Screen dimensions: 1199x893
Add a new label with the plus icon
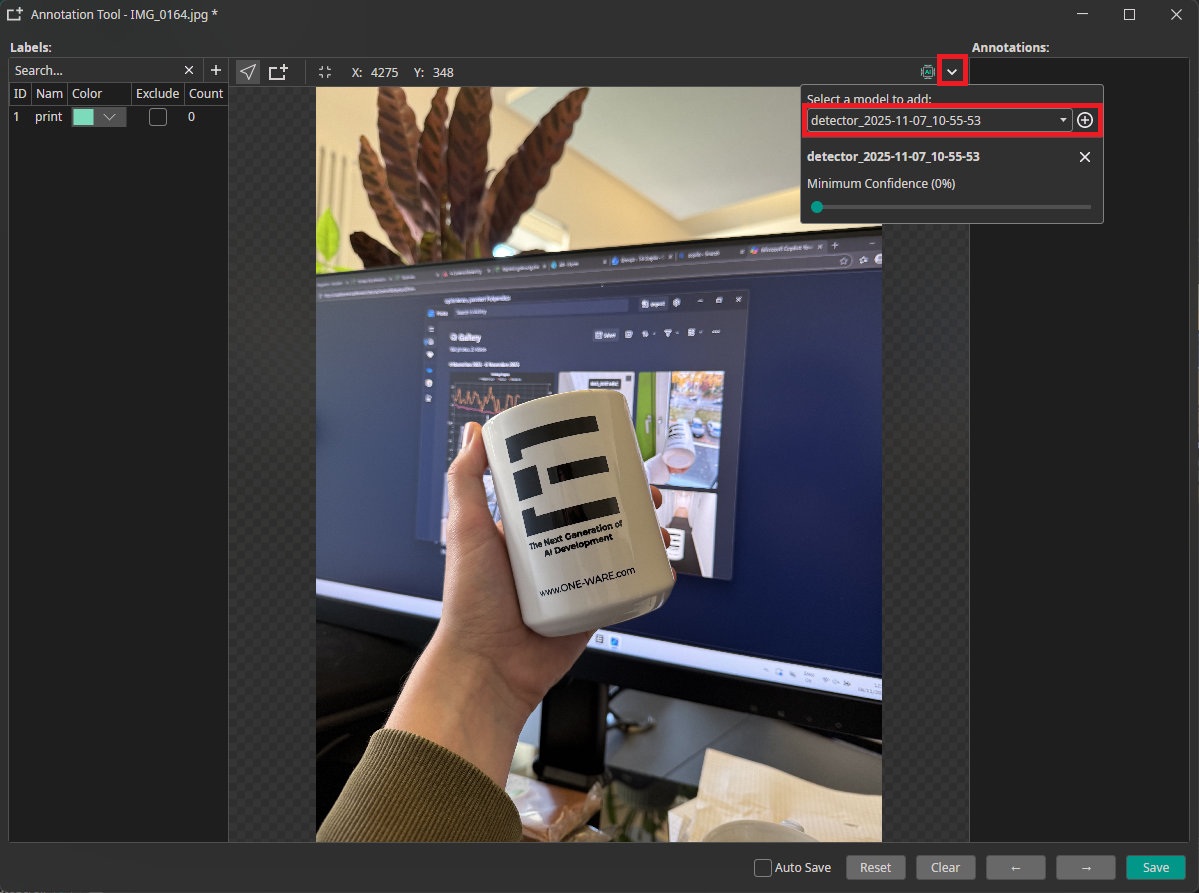215,70
